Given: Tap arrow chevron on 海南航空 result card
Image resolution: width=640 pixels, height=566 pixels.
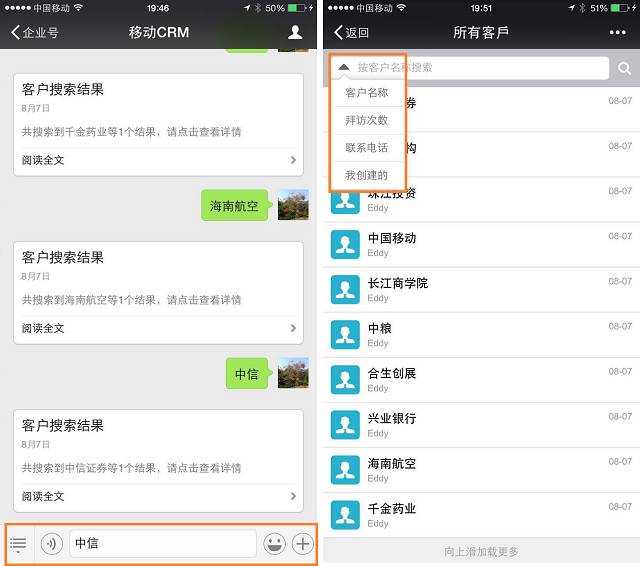Looking at the screenshot, I should click(293, 328).
